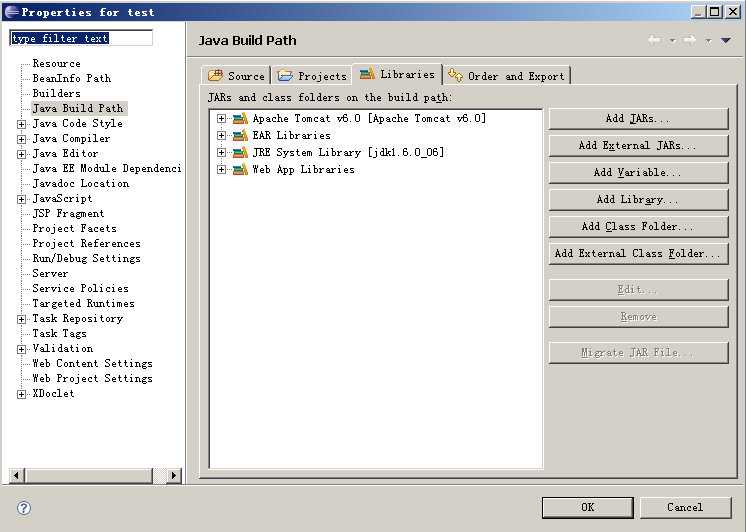The height and width of the screenshot is (532, 746).
Task: Click Add External Class Folder button
Action: (638, 254)
